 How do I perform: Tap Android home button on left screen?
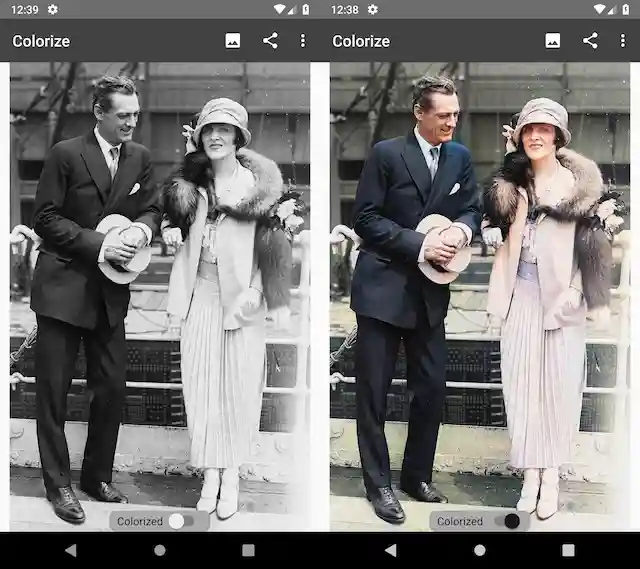pos(160,550)
